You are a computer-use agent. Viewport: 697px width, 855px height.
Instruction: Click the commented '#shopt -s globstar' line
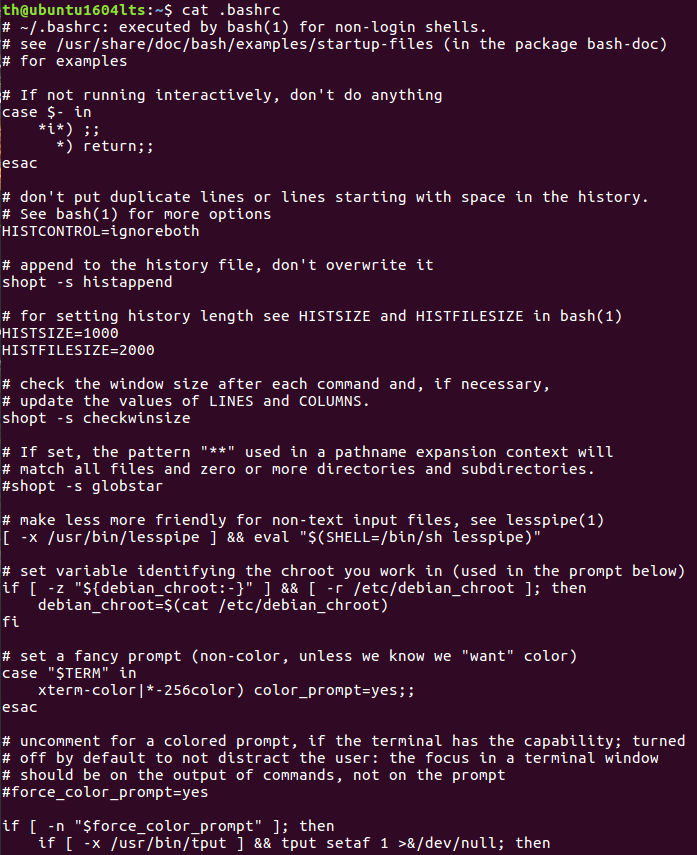pyautogui.click(x=82, y=486)
